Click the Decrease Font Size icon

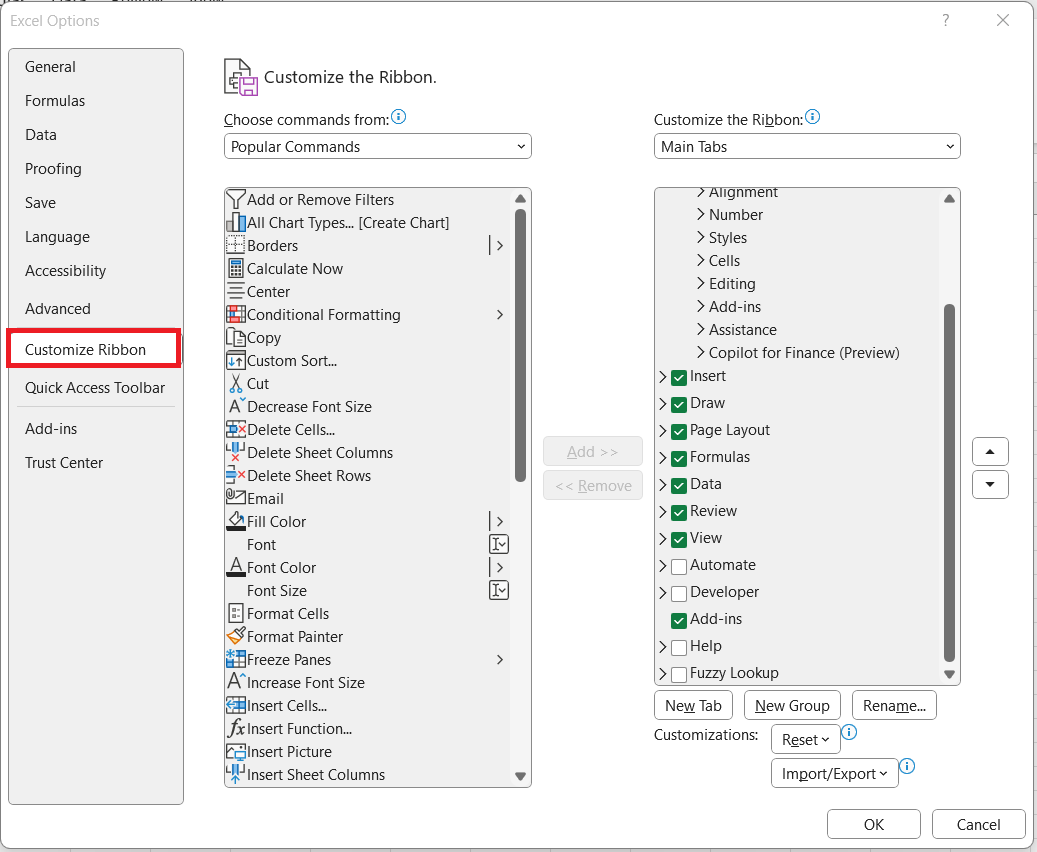tap(235, 406)
